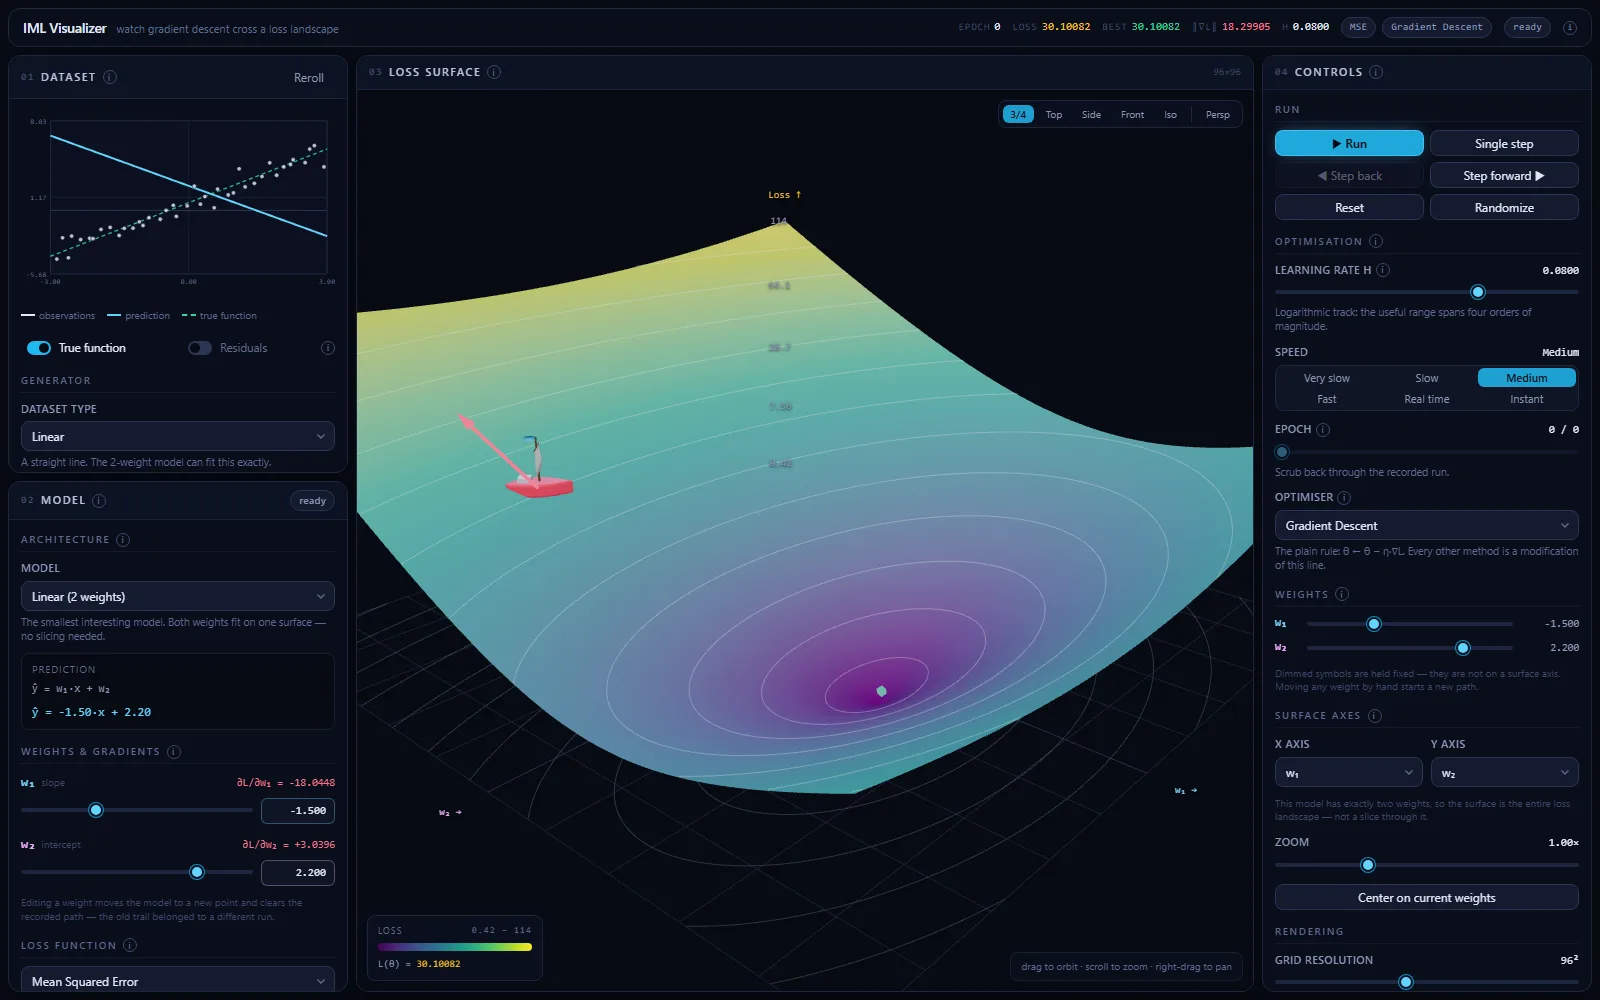Show Architecture section info
1600x1000 pixels.
123,540
